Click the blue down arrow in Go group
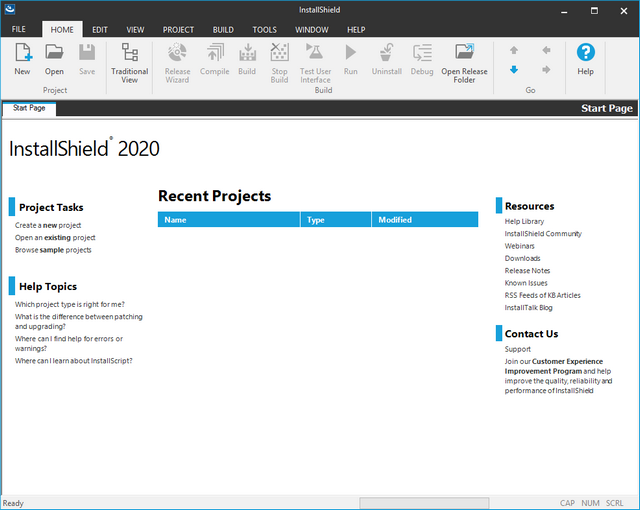The image size is (640, 510). [x=514, y=70]
